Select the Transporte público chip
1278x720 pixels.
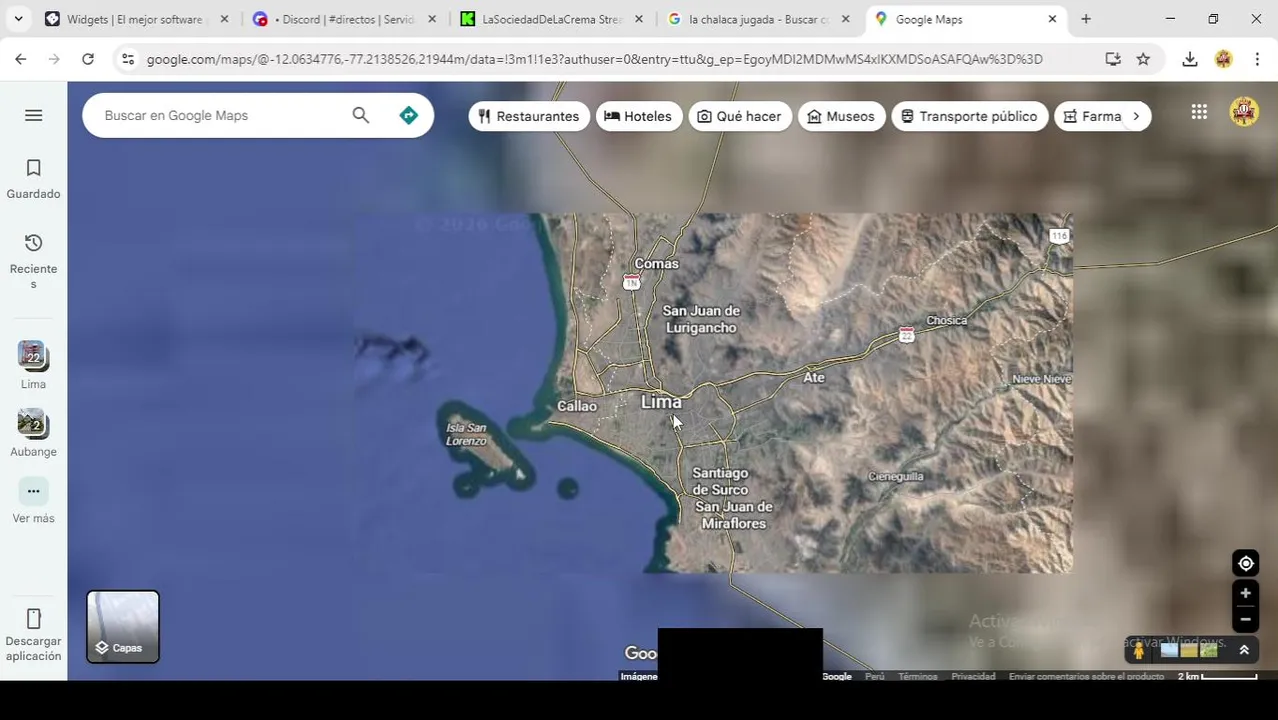click(968, 116)
